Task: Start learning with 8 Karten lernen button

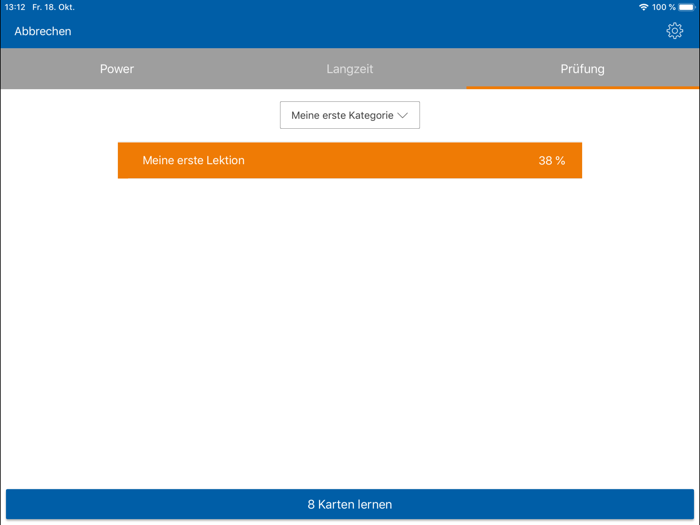Action: click(350, 504)
